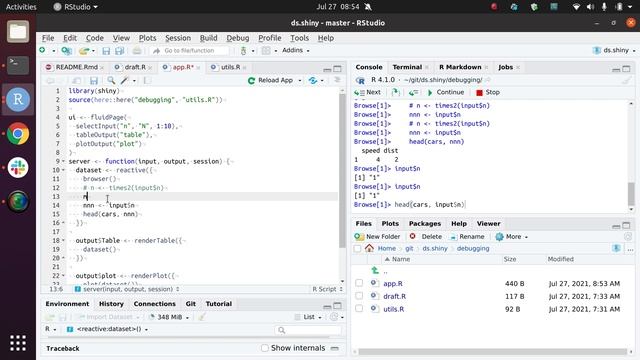Open Find/Replace magnifier in editor
Image resolution: width=640 pixels, height=360 pixels.
point(111,80)
